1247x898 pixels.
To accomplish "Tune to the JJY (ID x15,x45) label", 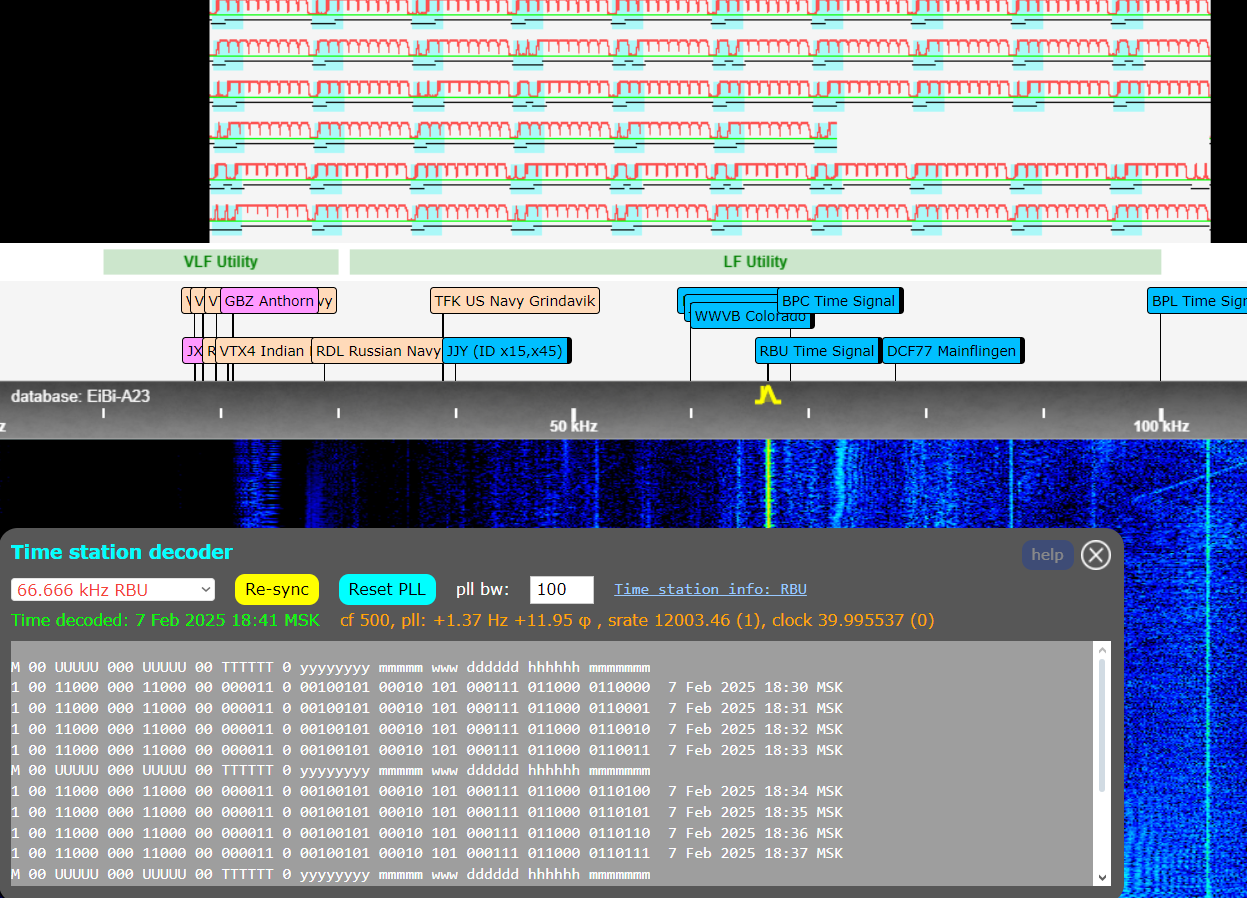I will coord(507,350).
